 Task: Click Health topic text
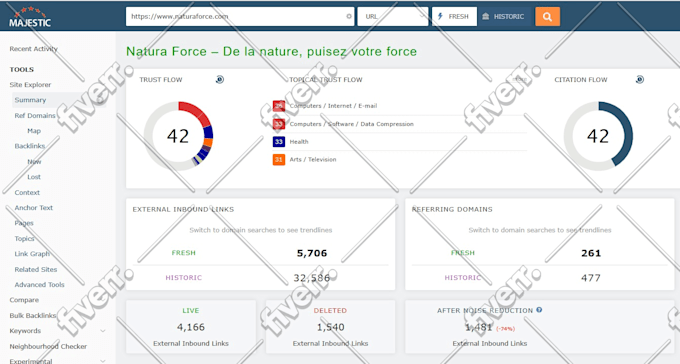click(x=299, y=142)
